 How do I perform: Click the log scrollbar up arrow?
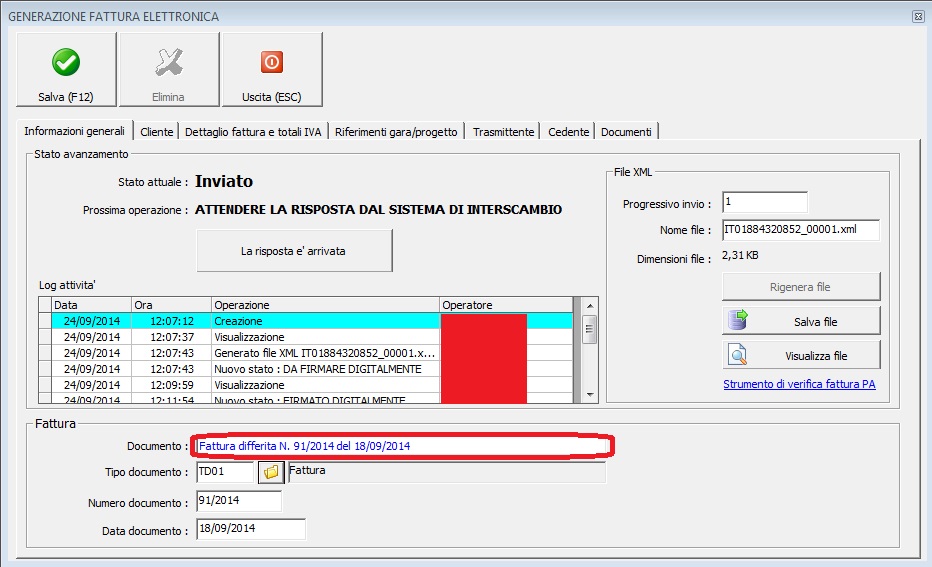(590, 305)
